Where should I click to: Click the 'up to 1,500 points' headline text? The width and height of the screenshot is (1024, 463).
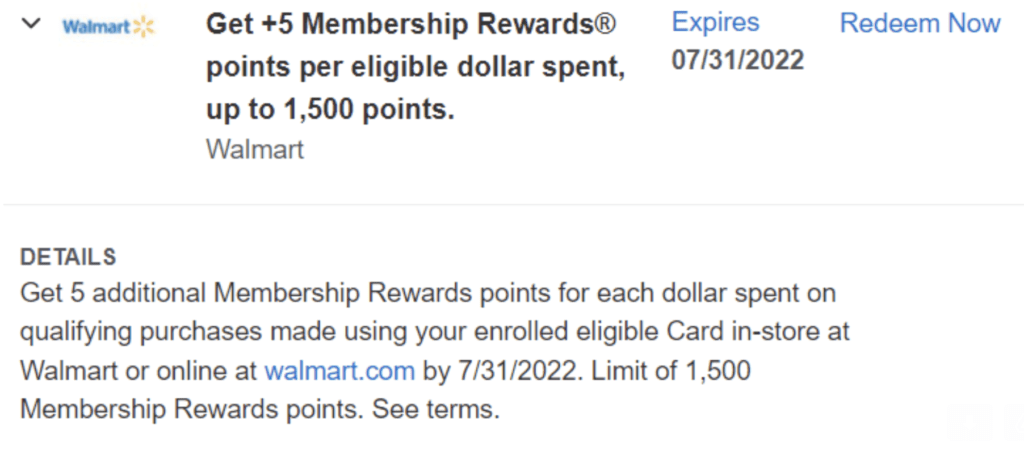click(x=330, y=110)
